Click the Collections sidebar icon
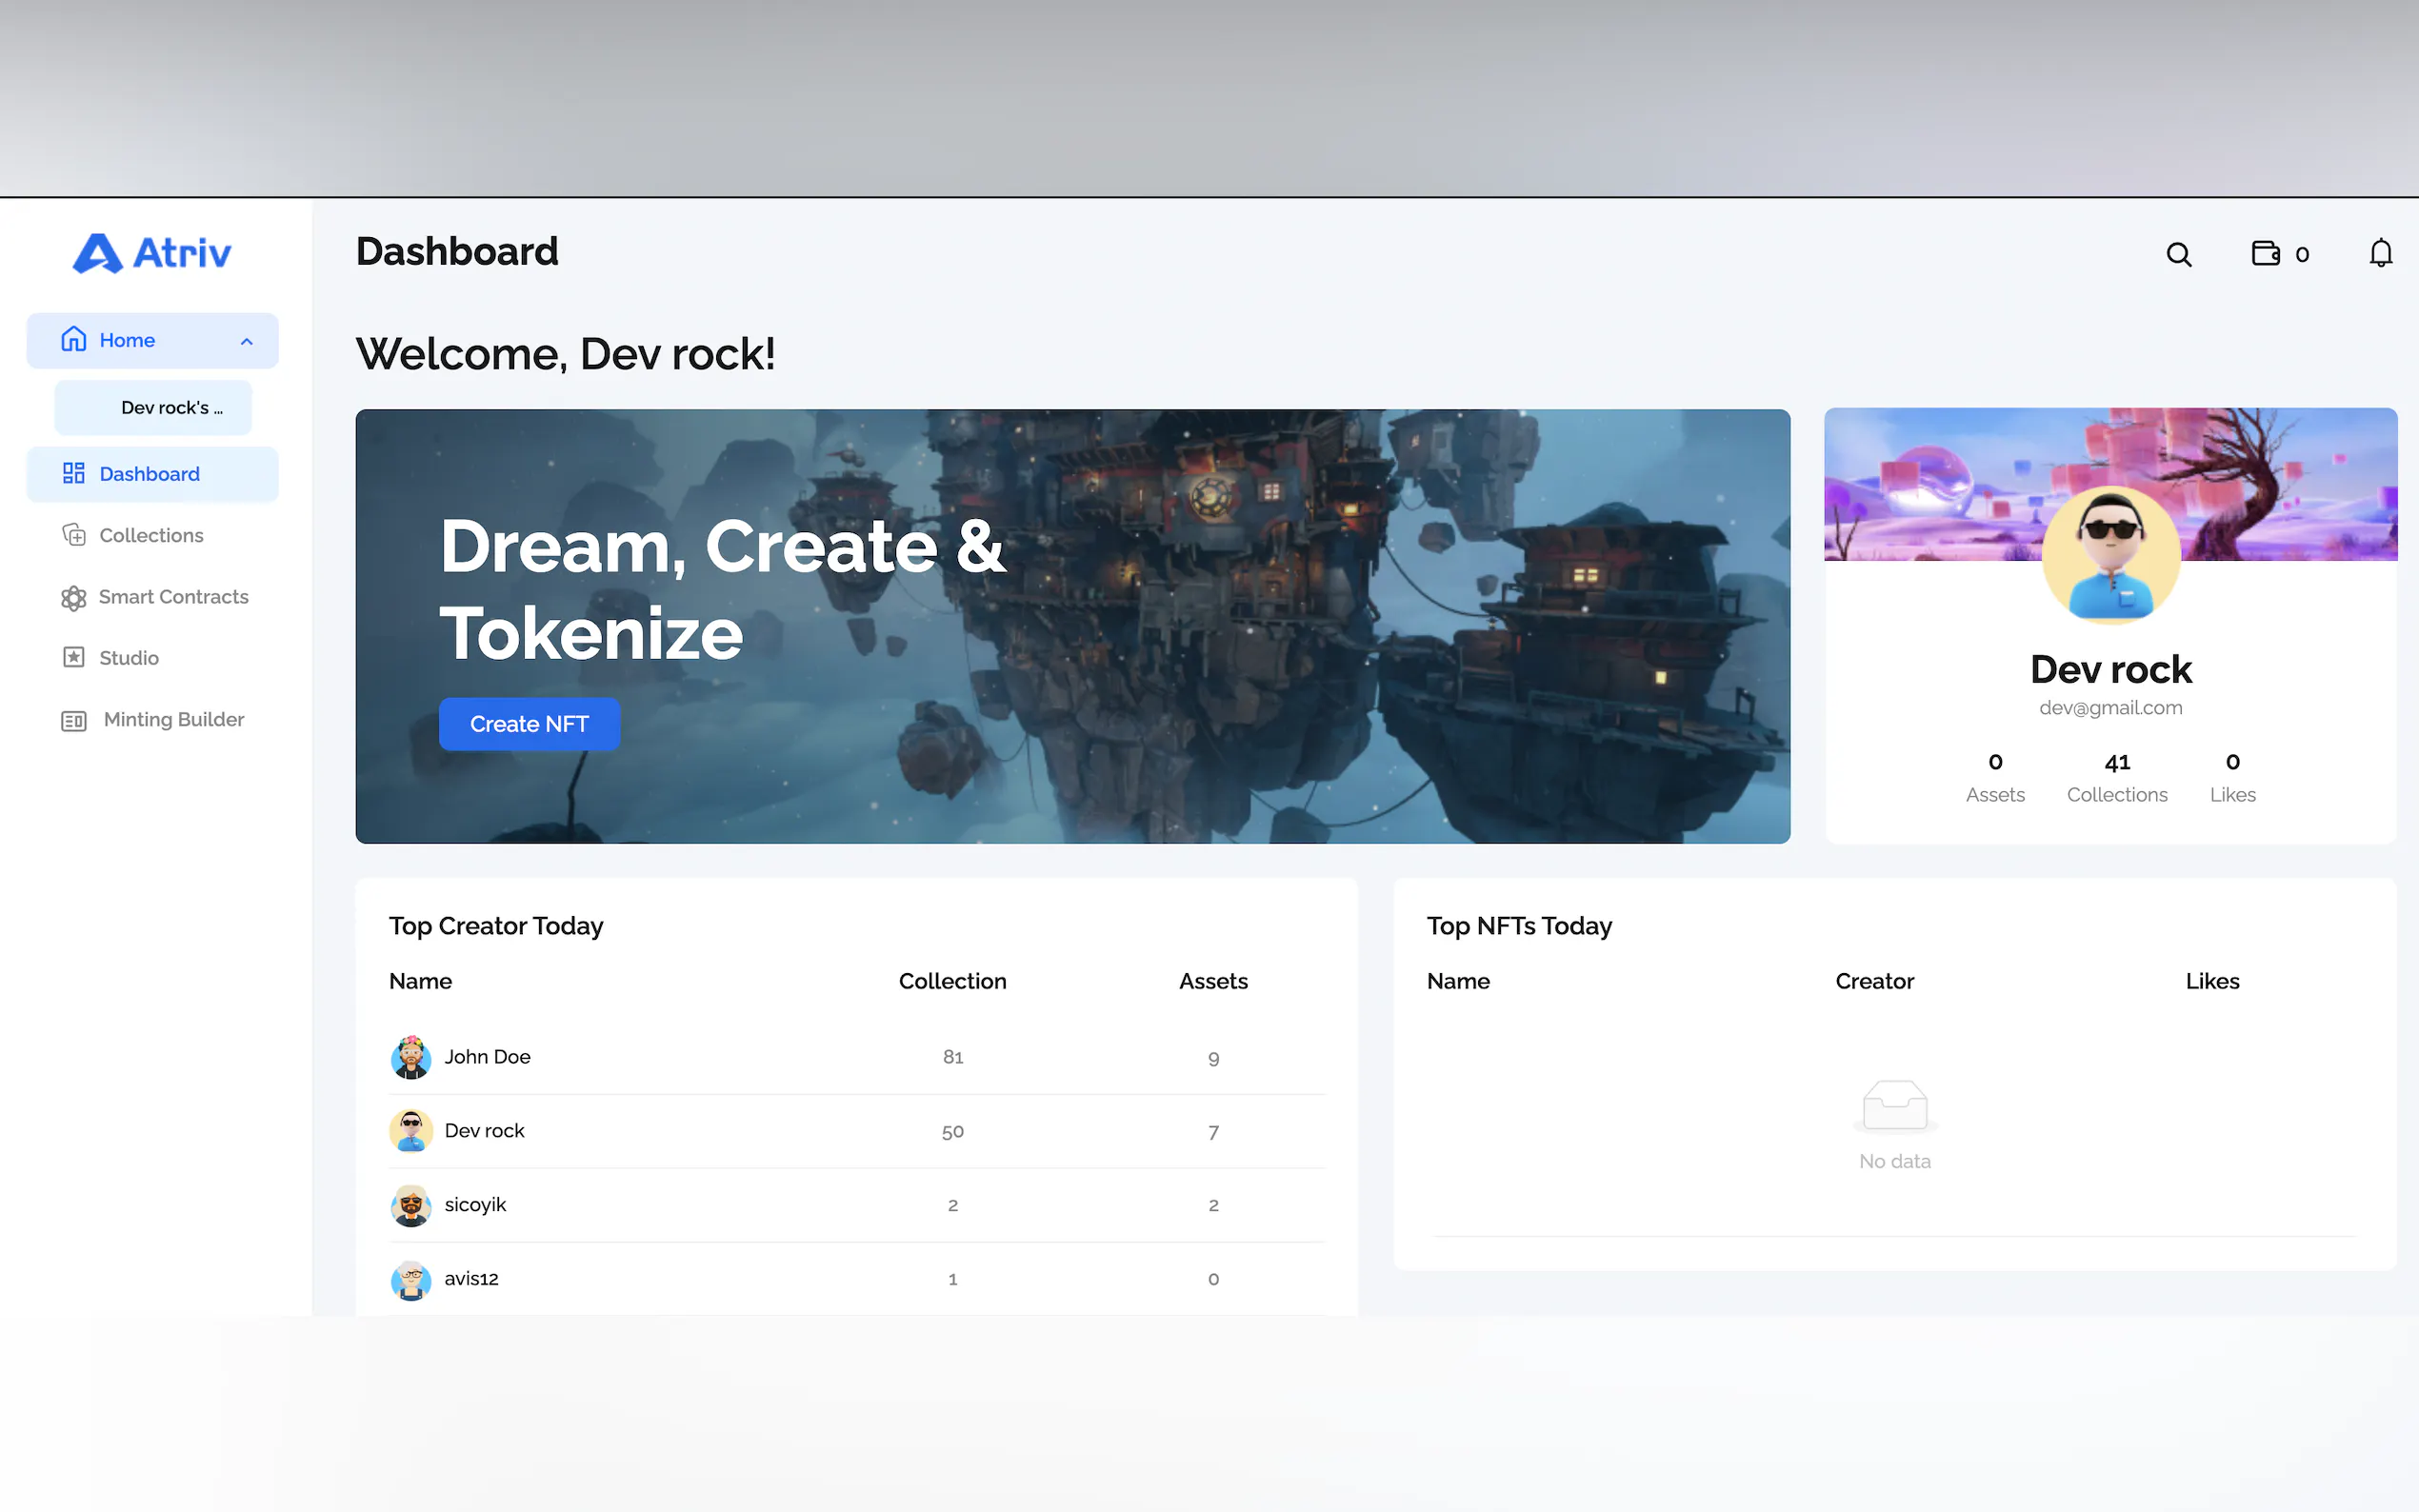Image resolution: width=2419 pixels, height=1512 pixels. (74, 535)
